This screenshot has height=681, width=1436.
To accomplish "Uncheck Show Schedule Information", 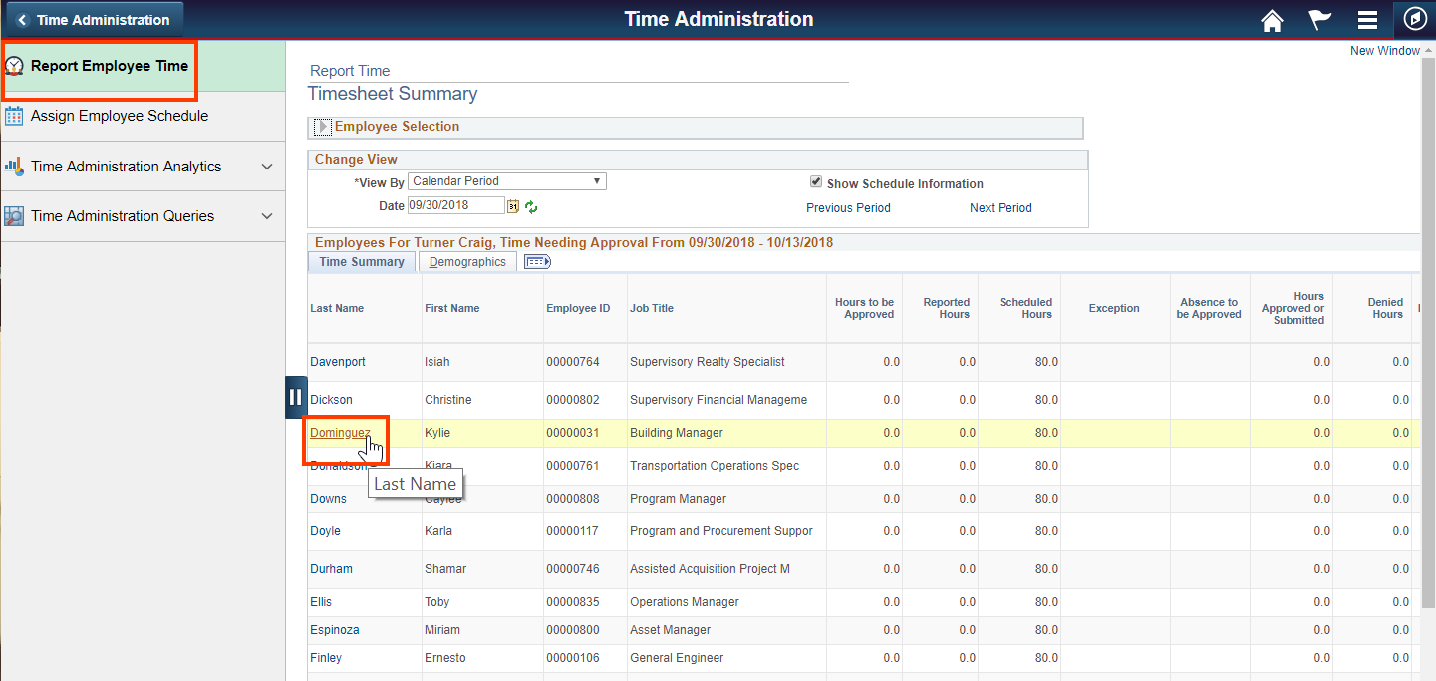I will tap(816, 181).
